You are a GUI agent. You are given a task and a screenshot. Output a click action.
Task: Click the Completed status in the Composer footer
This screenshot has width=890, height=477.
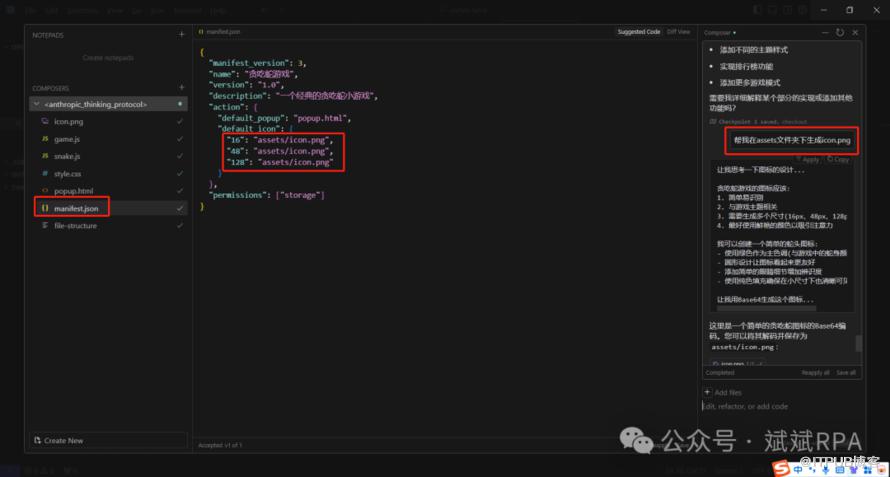click(x=719, y=373)
